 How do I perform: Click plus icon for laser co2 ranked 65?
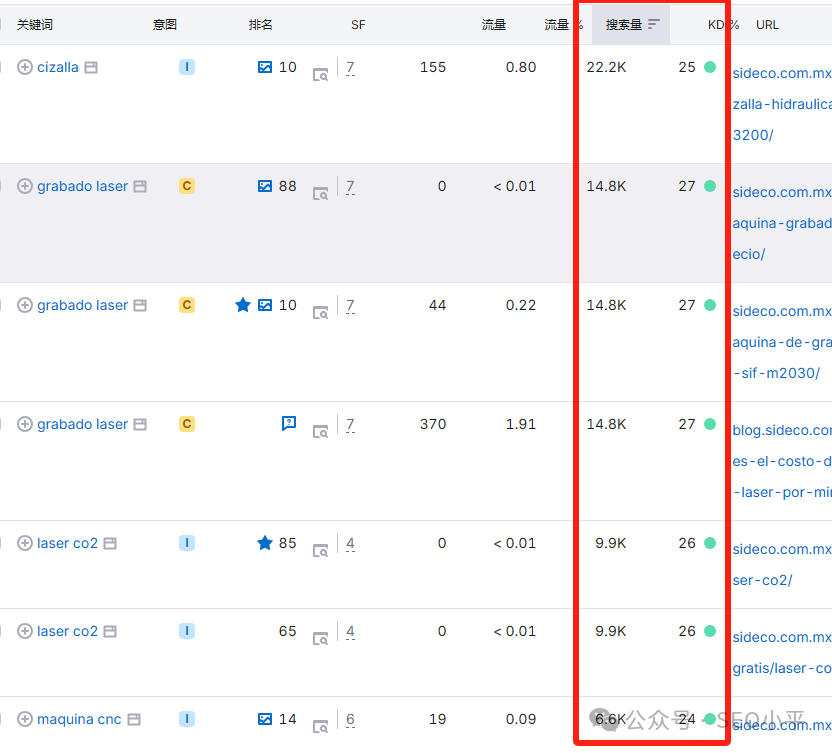[x=24, y=631]
